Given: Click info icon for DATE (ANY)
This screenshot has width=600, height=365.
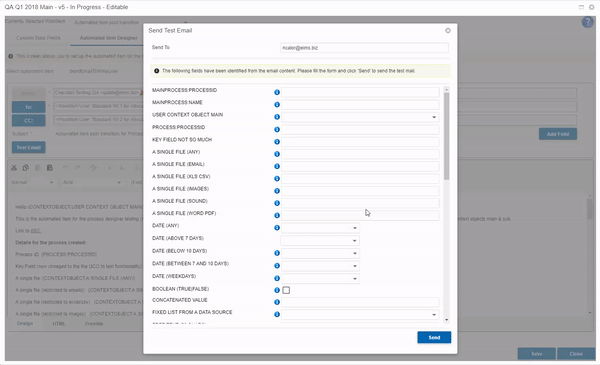Looking at the screenshot, I should [277, 228].
